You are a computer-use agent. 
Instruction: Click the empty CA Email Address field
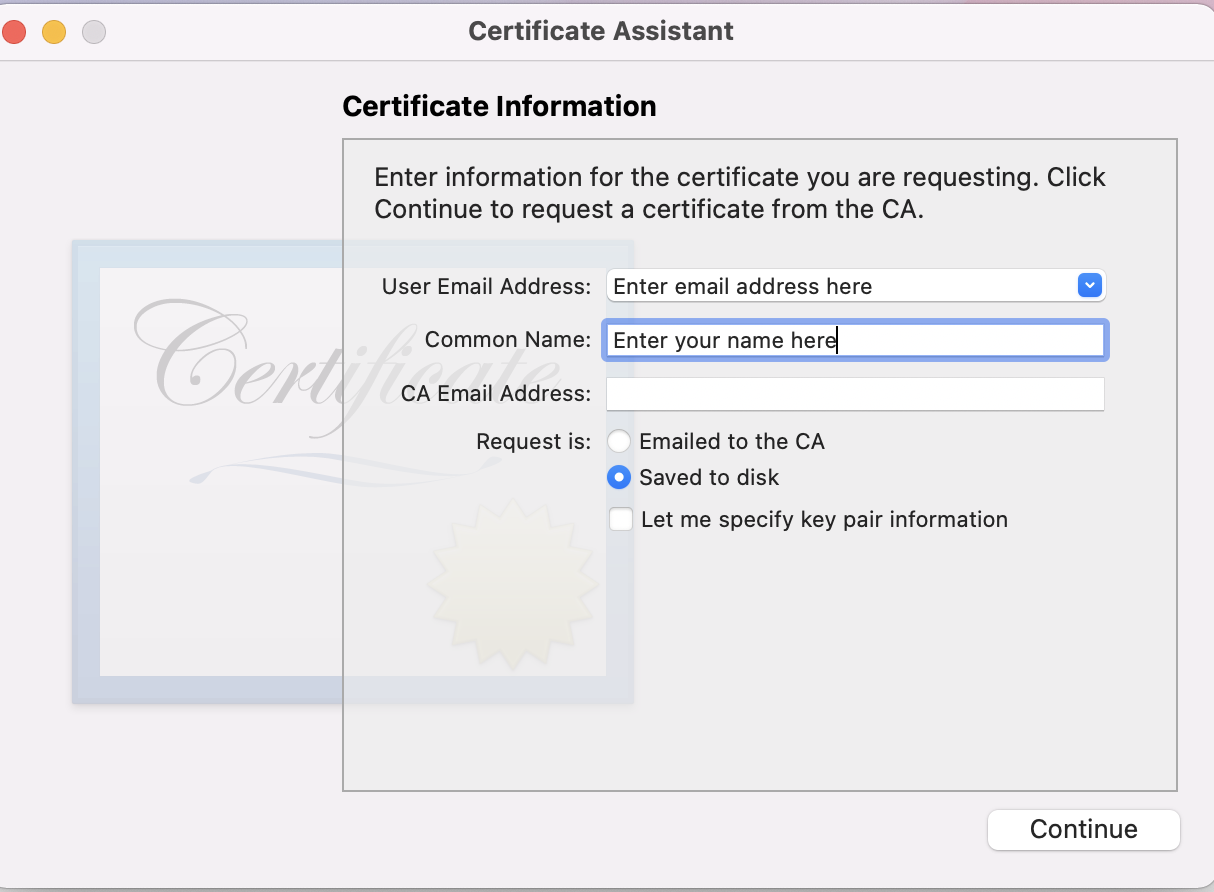click(855, 394)
